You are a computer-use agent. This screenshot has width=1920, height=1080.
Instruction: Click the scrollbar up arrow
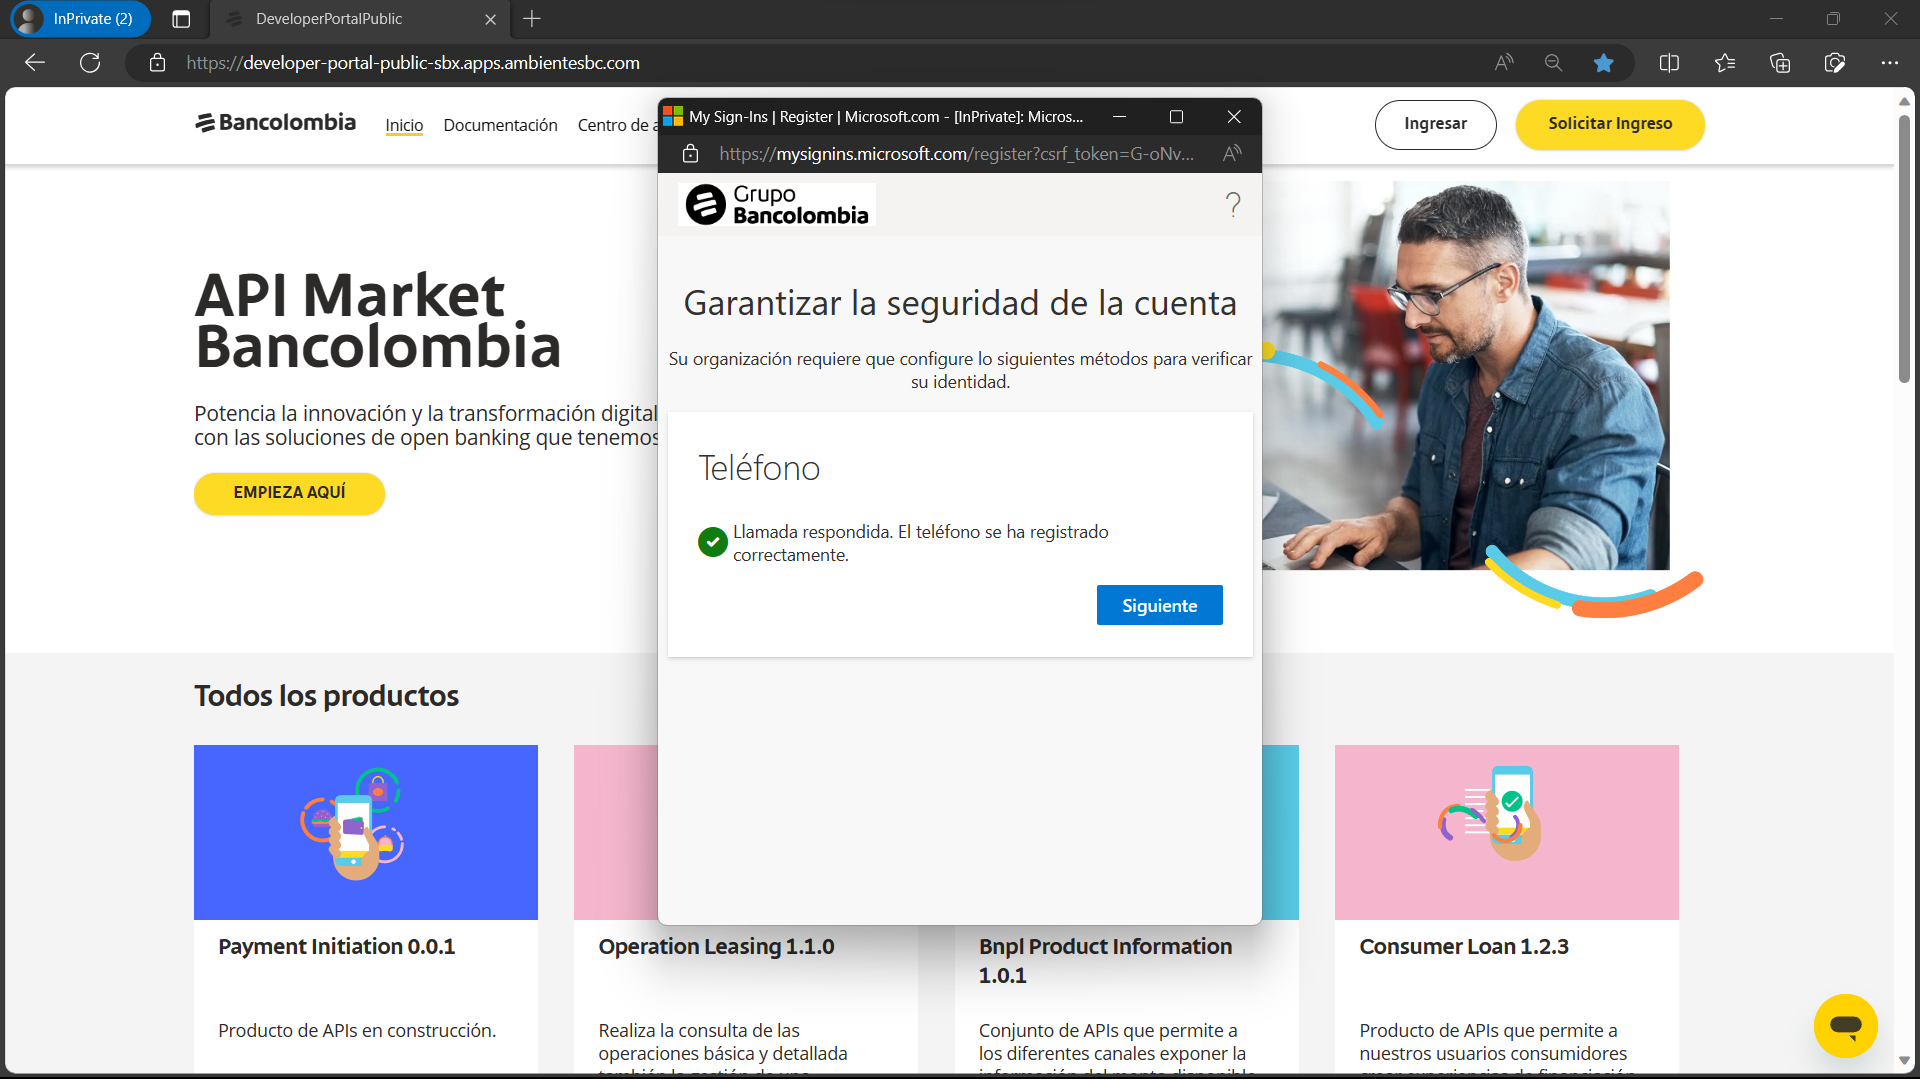pos(1904,102)
